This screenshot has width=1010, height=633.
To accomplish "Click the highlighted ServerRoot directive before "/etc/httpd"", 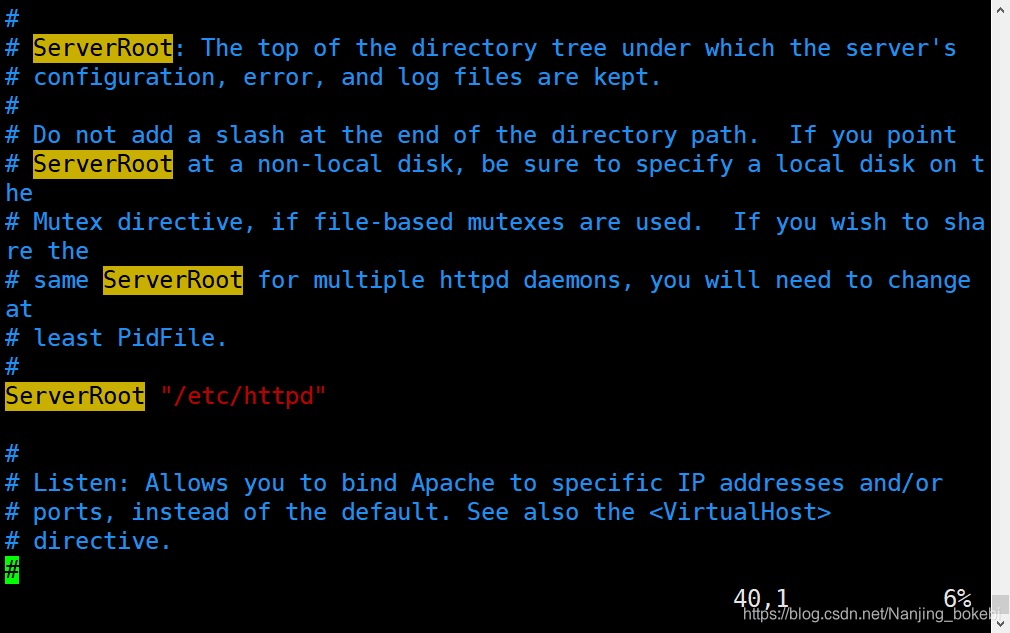I will tap(75, 395).
